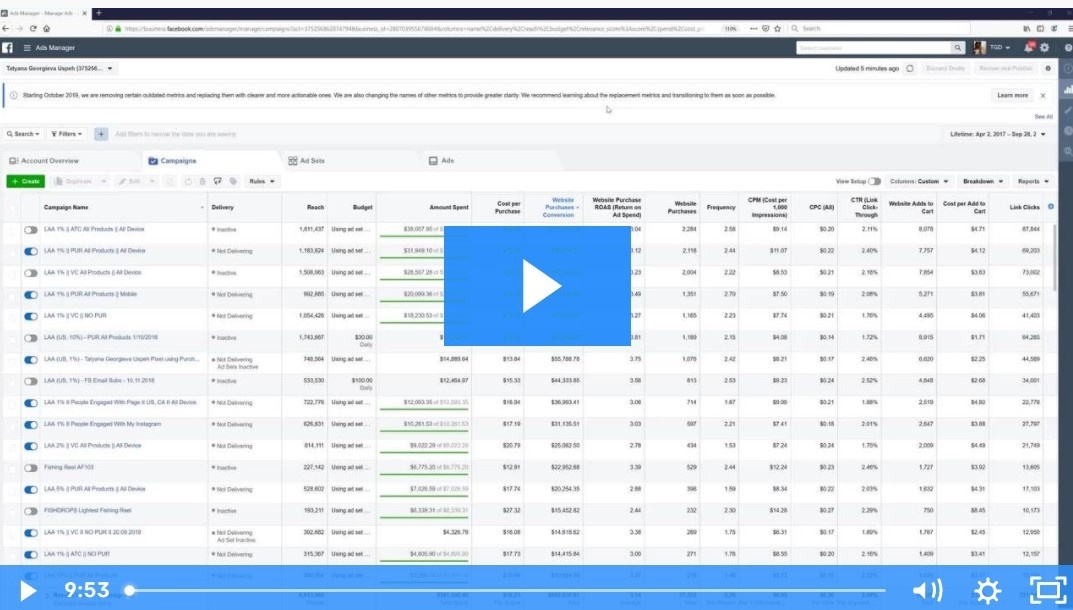Click the Ads Manager notifications bell
This screenshot has width=1073, height=610.
(x=1029, y=47)
